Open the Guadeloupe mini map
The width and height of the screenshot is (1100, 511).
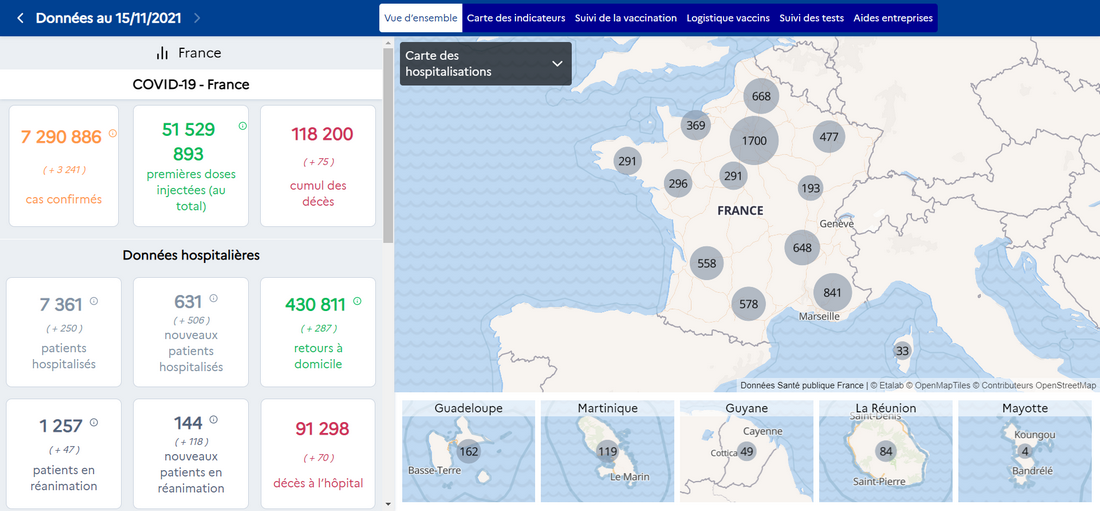[469, 451]
